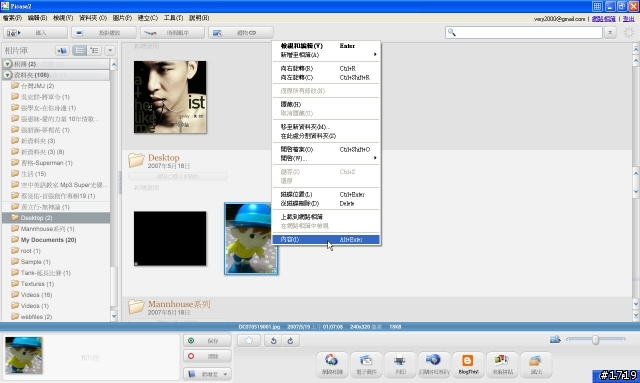Mark photo with the star icon
The height and width of the screenshot is (383, 640).
tap(249, 341)
